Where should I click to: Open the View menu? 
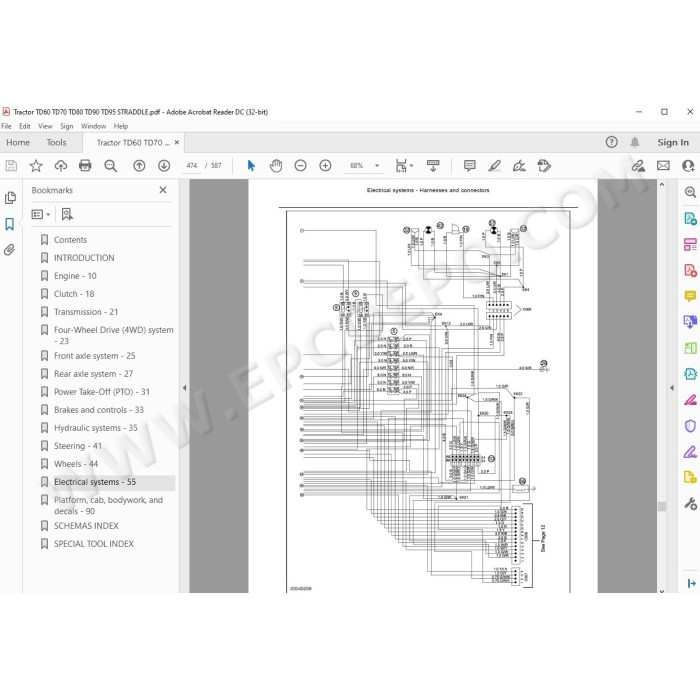point(45,126)
